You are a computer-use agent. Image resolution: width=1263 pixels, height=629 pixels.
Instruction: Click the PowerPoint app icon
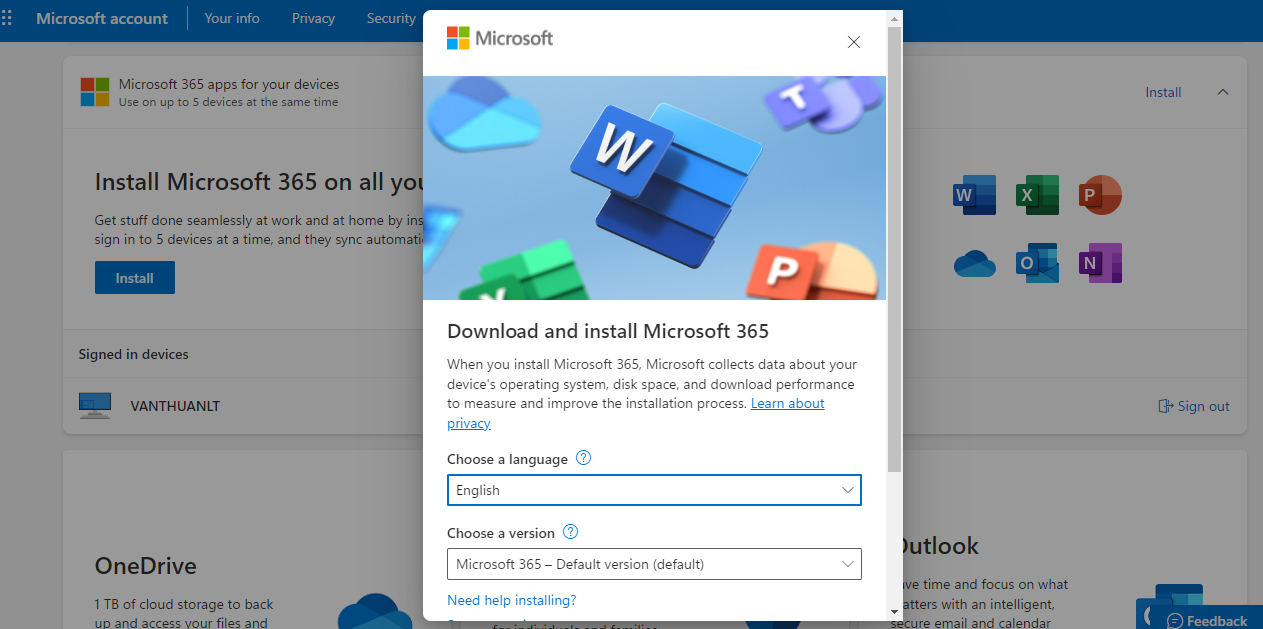(1100, 195)
